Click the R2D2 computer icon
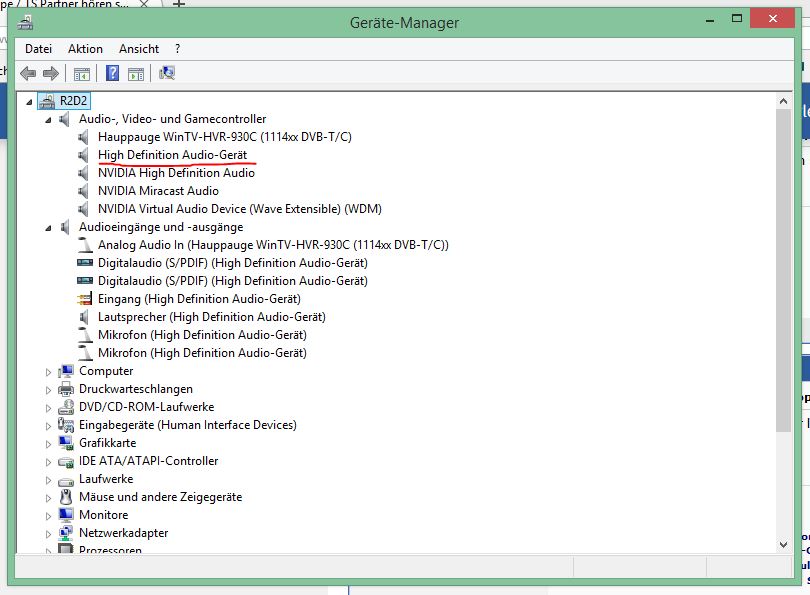The image size is (810, 595). tap(47, 101)
